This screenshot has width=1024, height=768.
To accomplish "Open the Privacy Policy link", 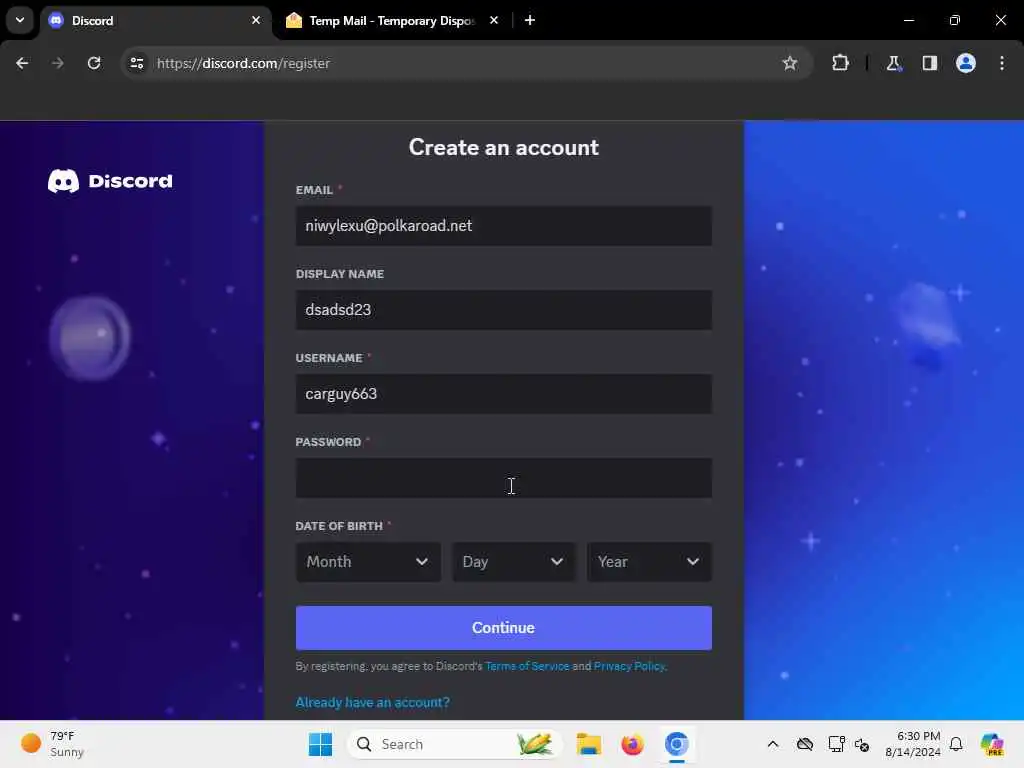I will click(x=630, y=666).
